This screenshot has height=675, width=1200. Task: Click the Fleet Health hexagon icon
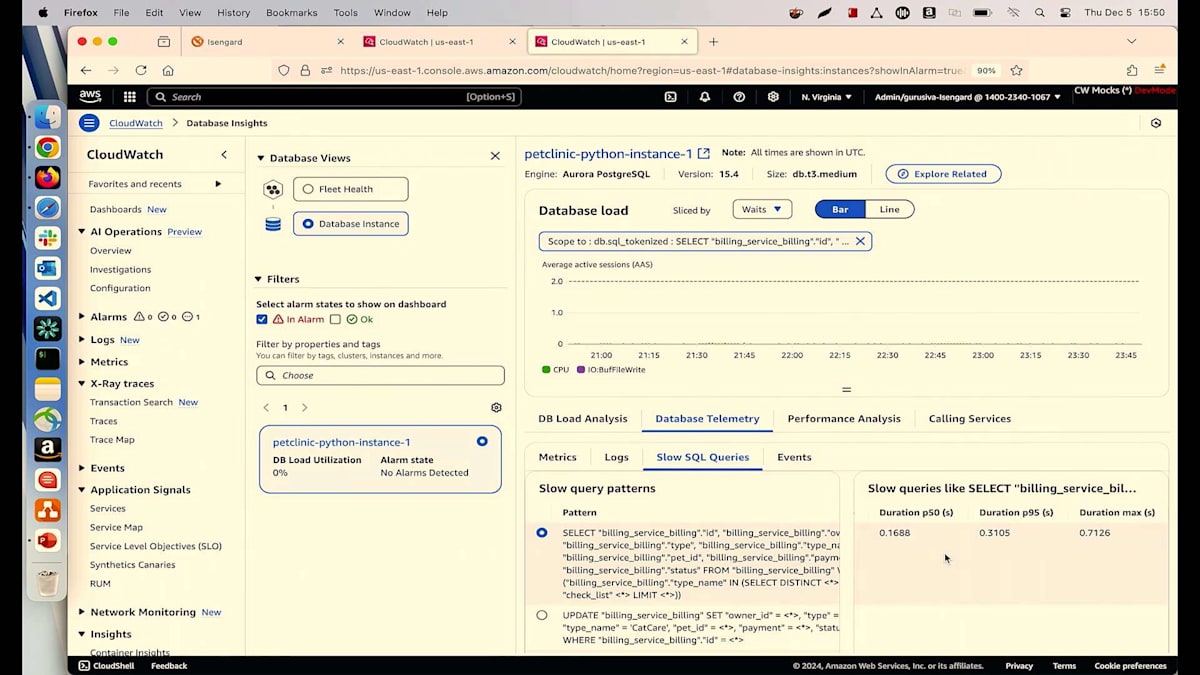pyautogui.click(x=273, y=189)
